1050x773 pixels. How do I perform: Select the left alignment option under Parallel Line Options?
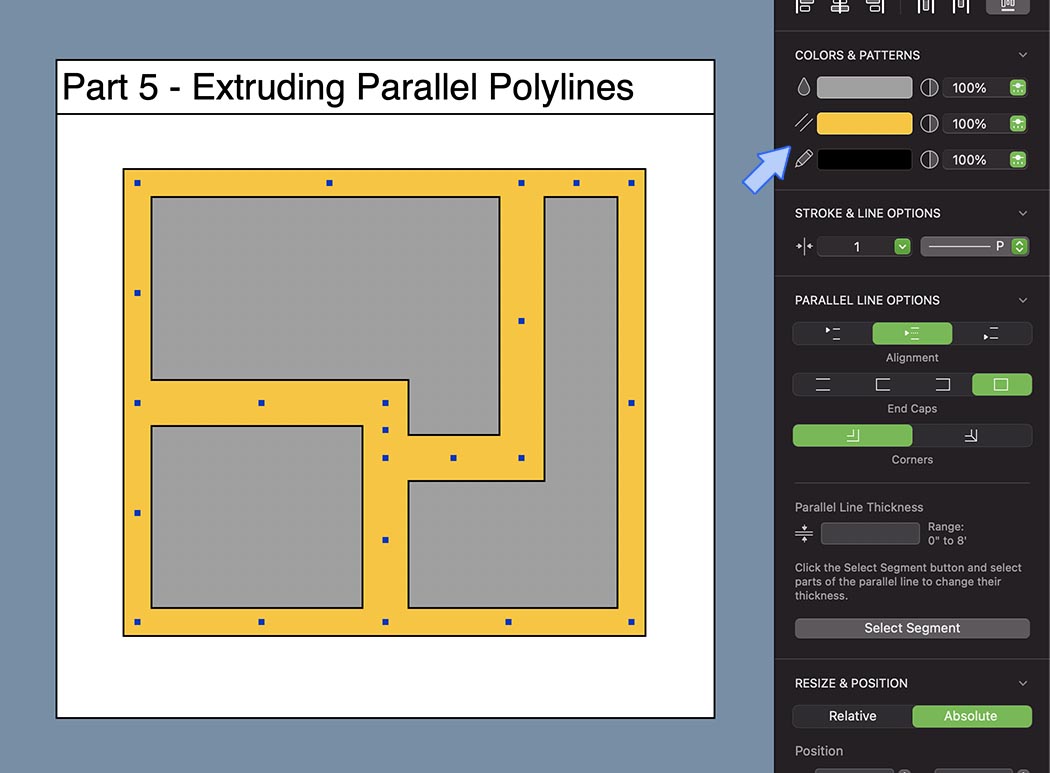(832, 333)
